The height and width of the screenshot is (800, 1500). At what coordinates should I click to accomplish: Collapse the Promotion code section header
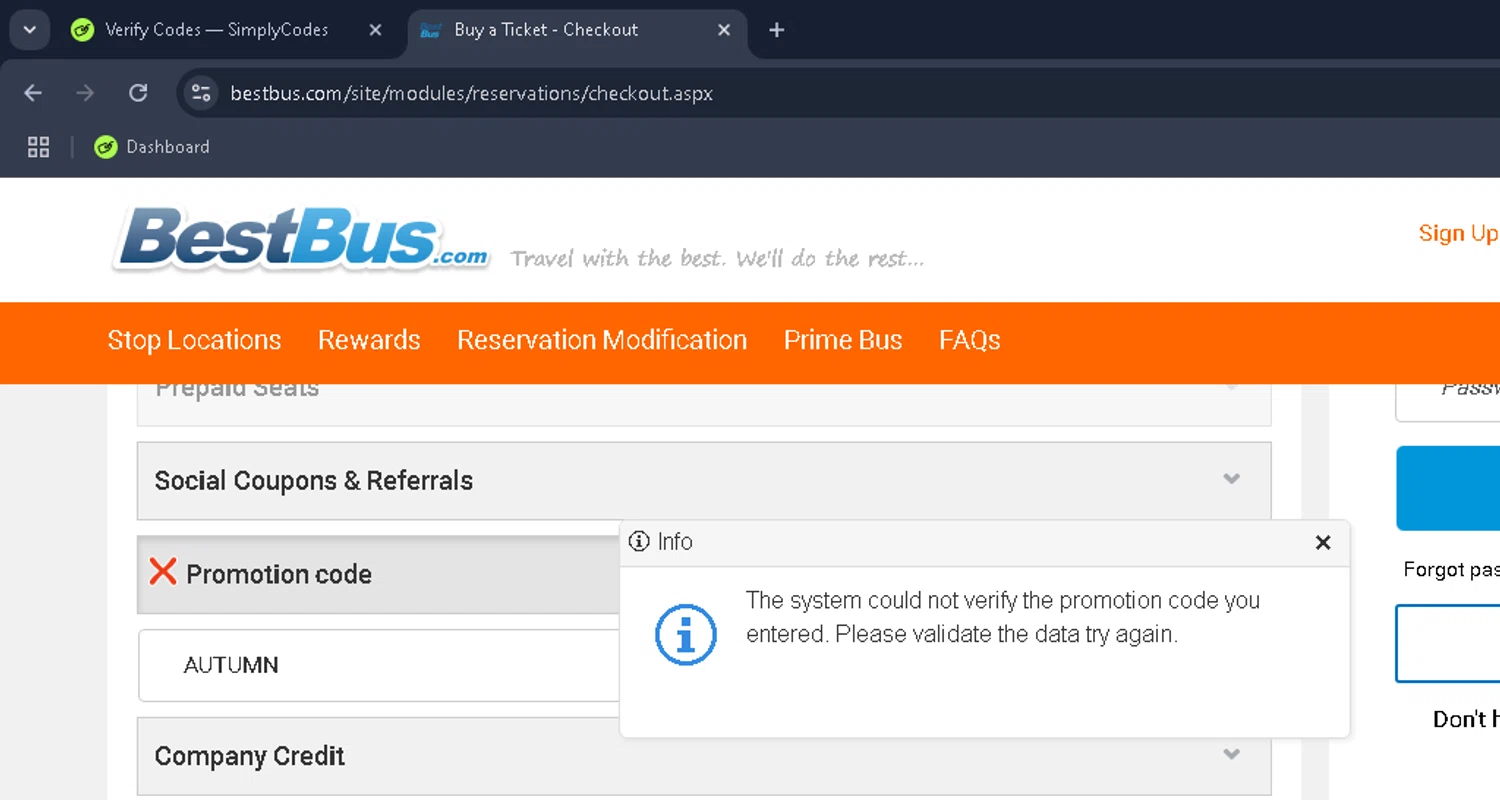coord(379,574)
